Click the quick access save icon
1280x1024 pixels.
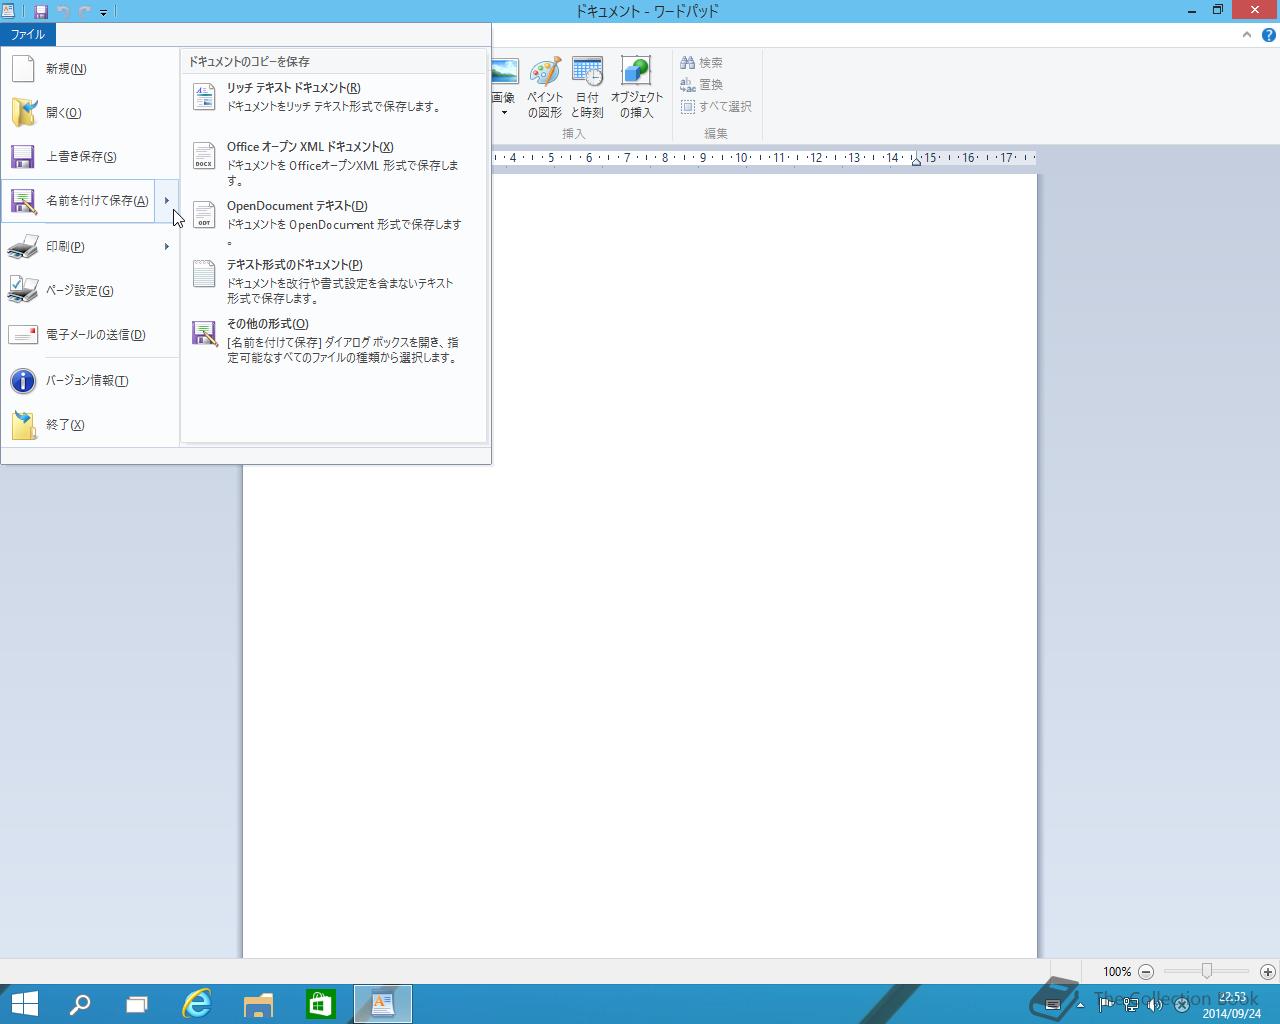pos(41,11)
